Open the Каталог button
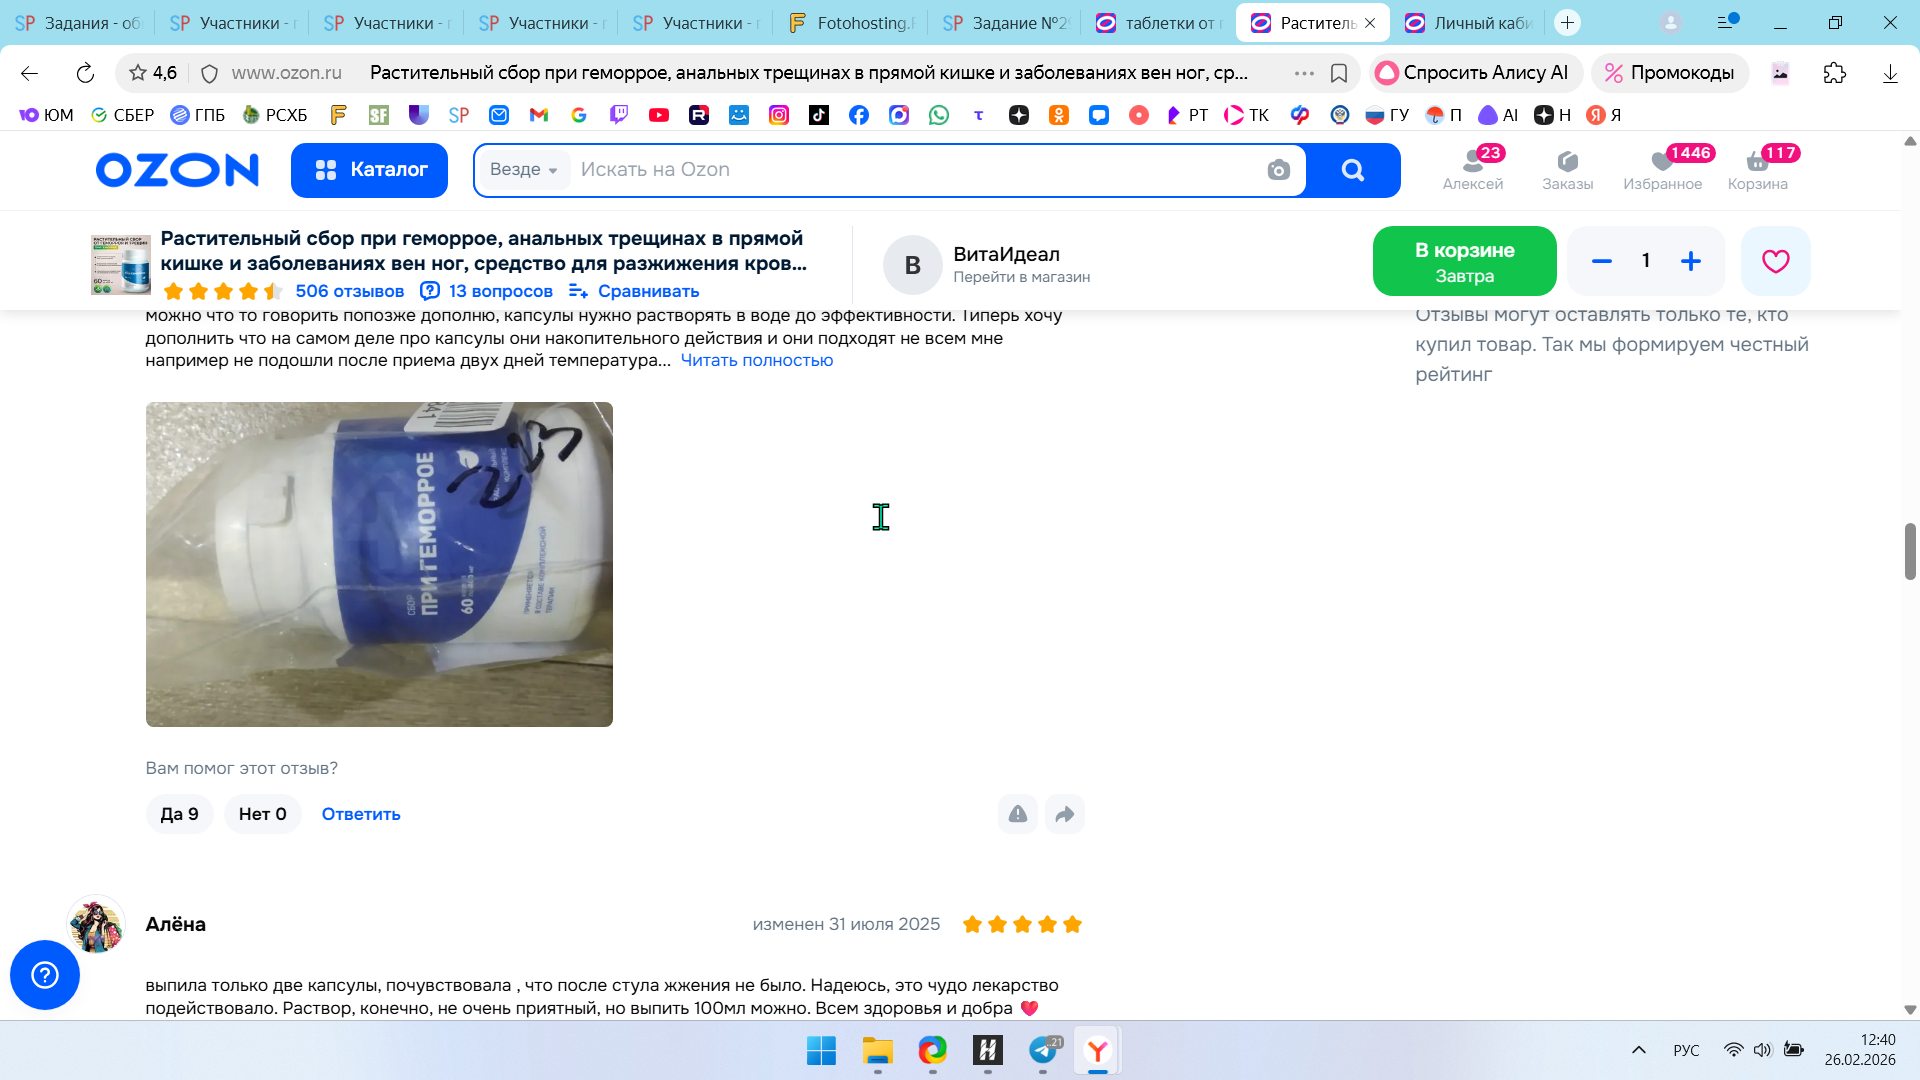 coord(369,170)
